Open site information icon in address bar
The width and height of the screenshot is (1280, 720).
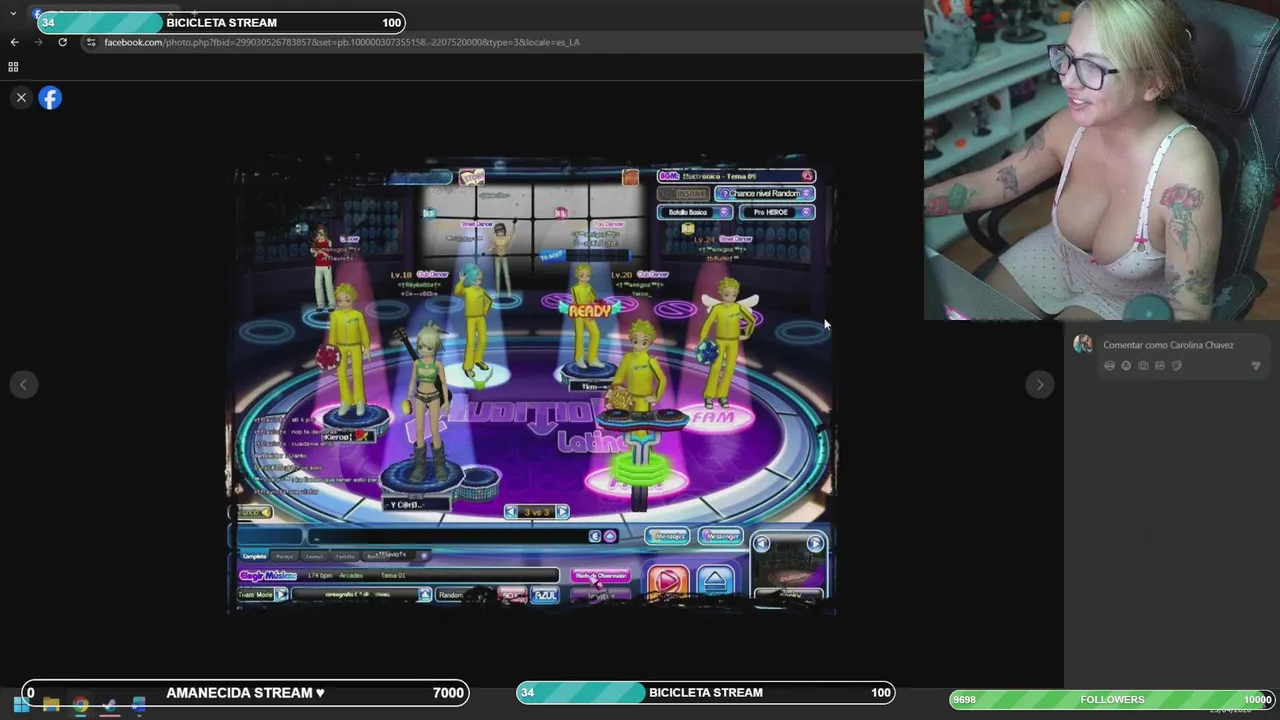coord(91,42)
